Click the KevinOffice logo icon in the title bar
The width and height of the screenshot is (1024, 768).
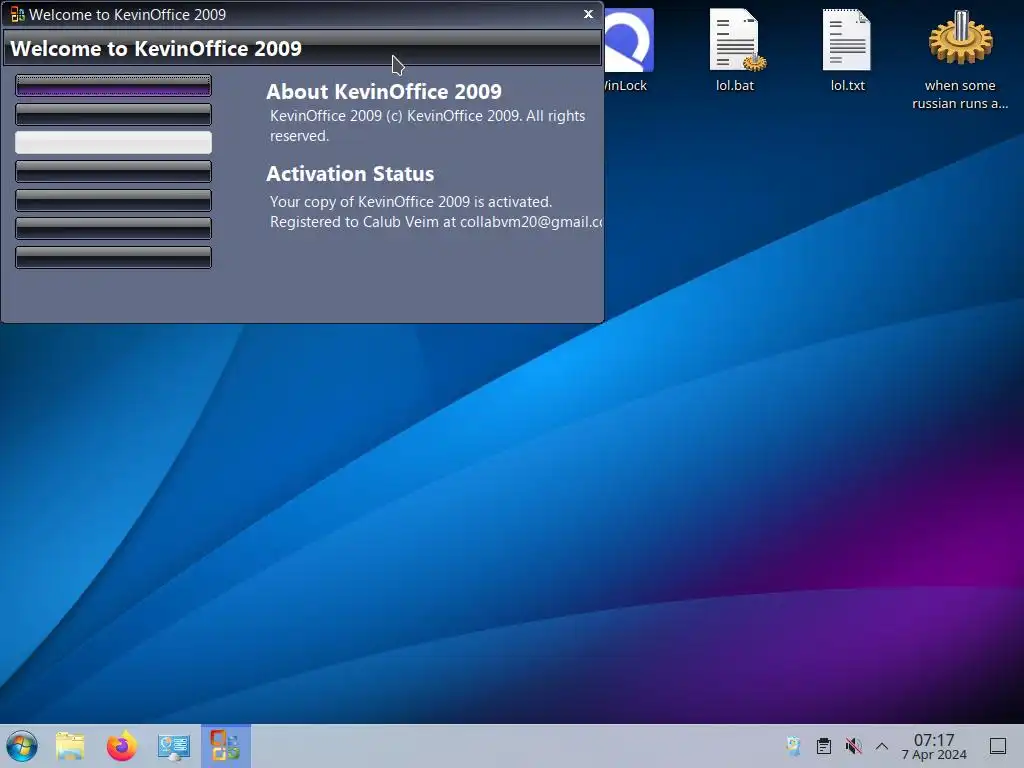[17, 14]
